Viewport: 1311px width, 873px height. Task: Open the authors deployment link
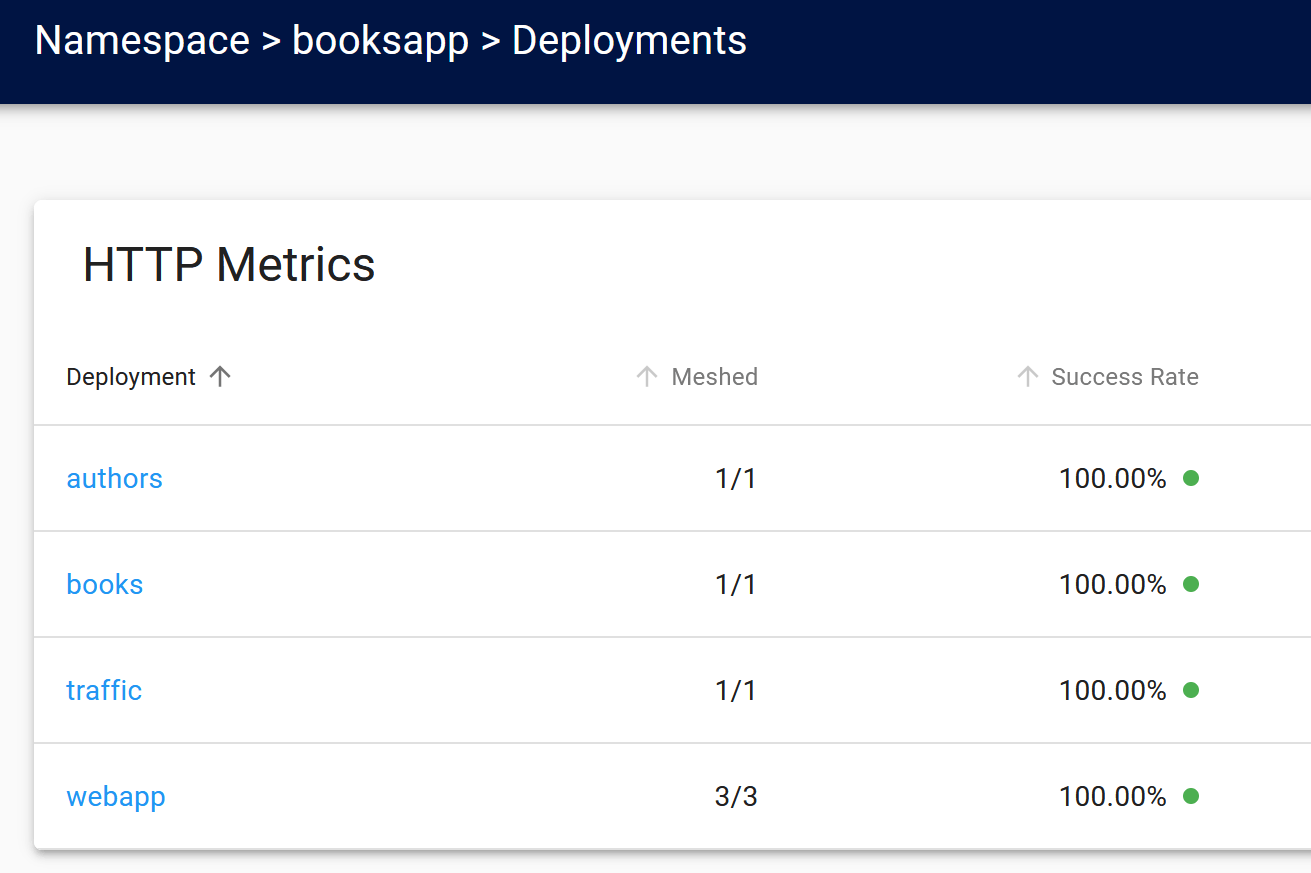tap(114, 478)
